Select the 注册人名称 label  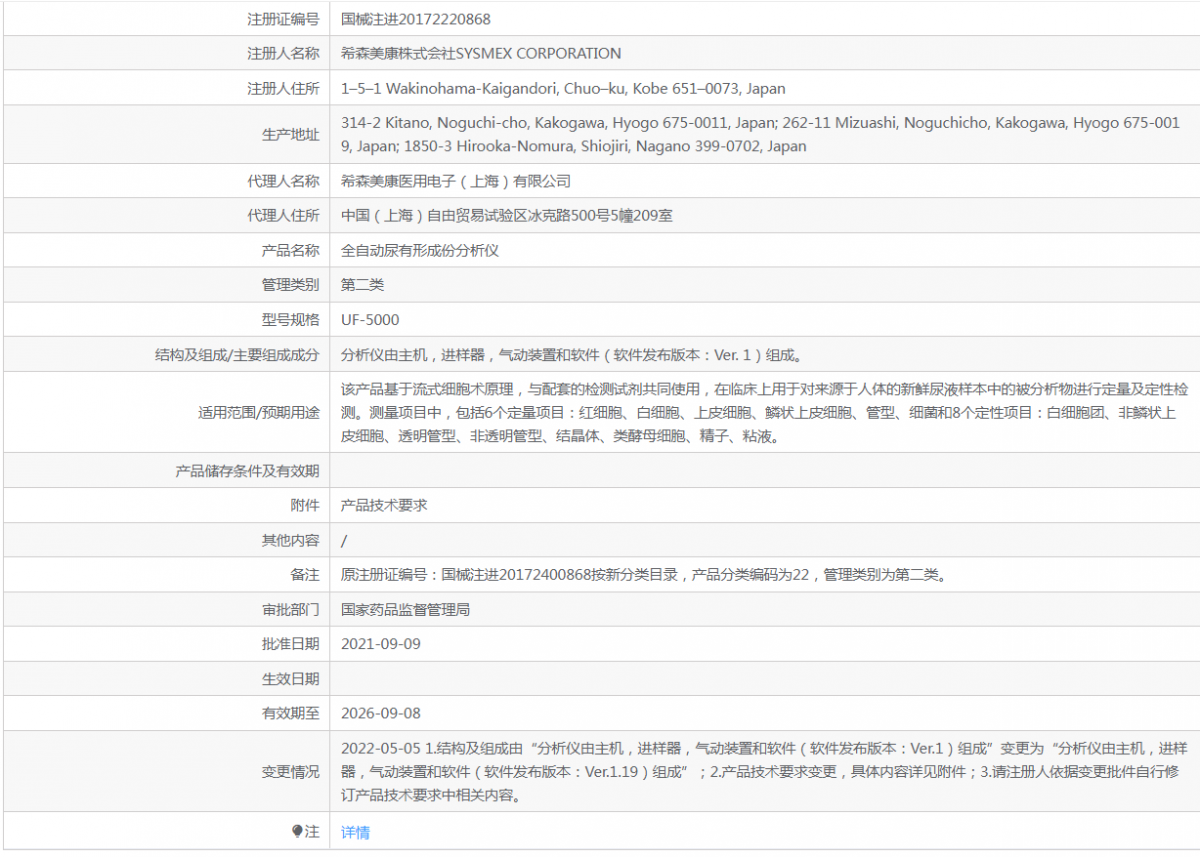click(283, 54)
